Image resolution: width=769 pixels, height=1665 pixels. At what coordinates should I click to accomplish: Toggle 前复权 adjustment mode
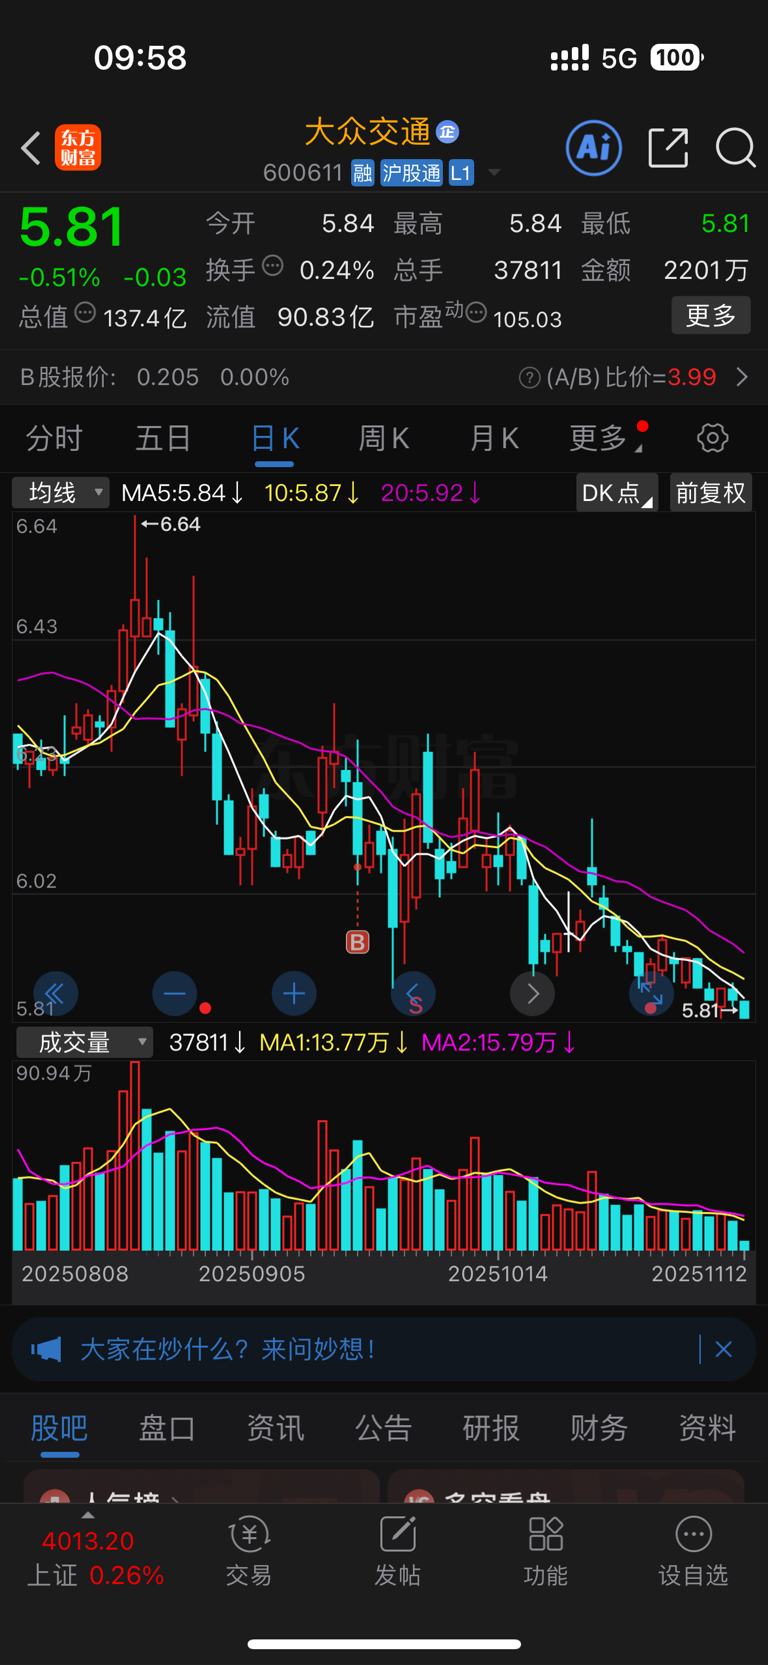[710, 493]
